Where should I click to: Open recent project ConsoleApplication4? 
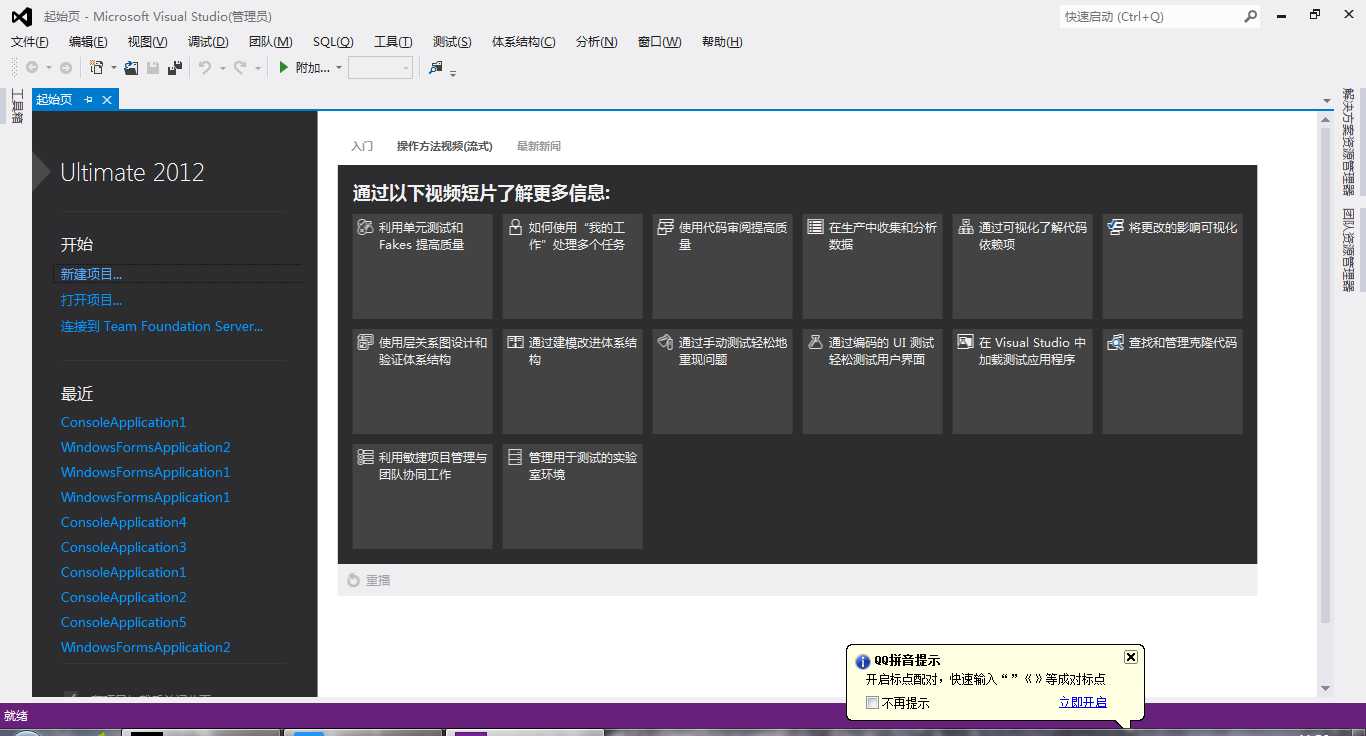click(124, 522)
